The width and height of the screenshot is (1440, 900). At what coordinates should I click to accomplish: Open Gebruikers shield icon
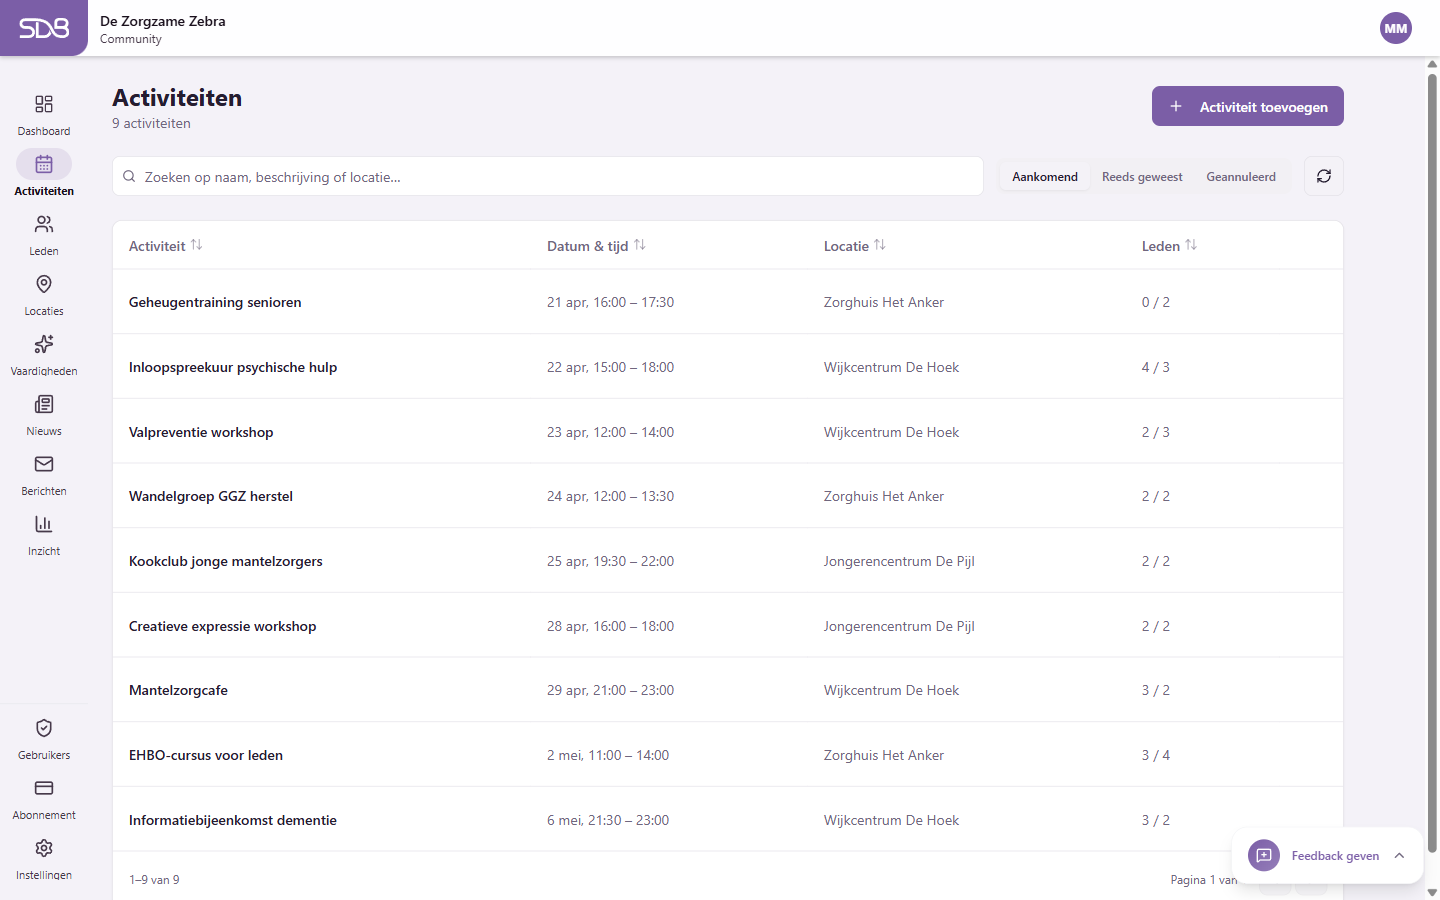tap(44, 729)
